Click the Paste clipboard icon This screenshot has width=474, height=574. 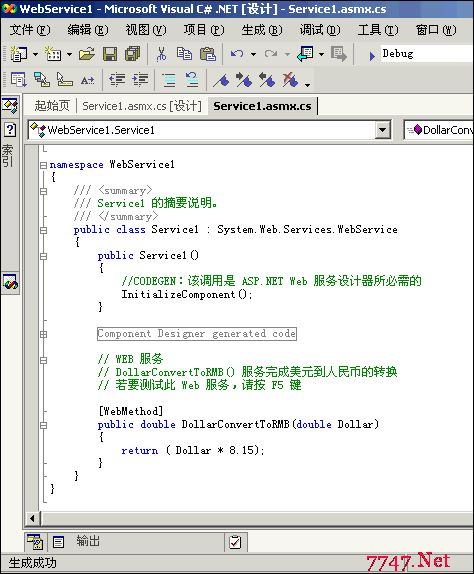tap(208, 54)
